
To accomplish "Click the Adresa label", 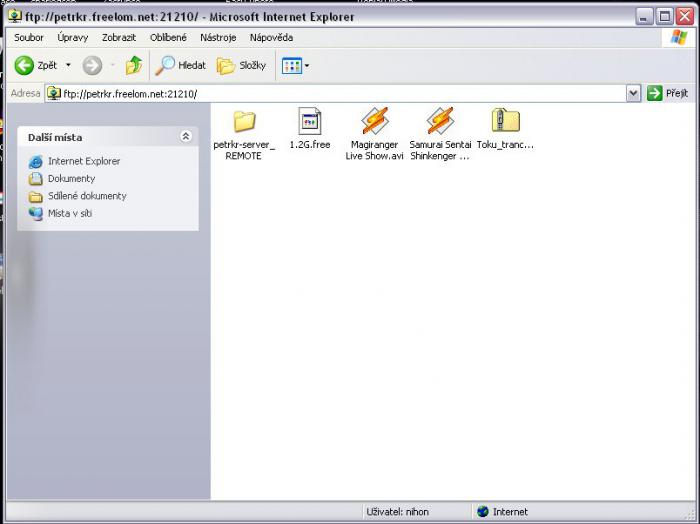I will point(25,93).
